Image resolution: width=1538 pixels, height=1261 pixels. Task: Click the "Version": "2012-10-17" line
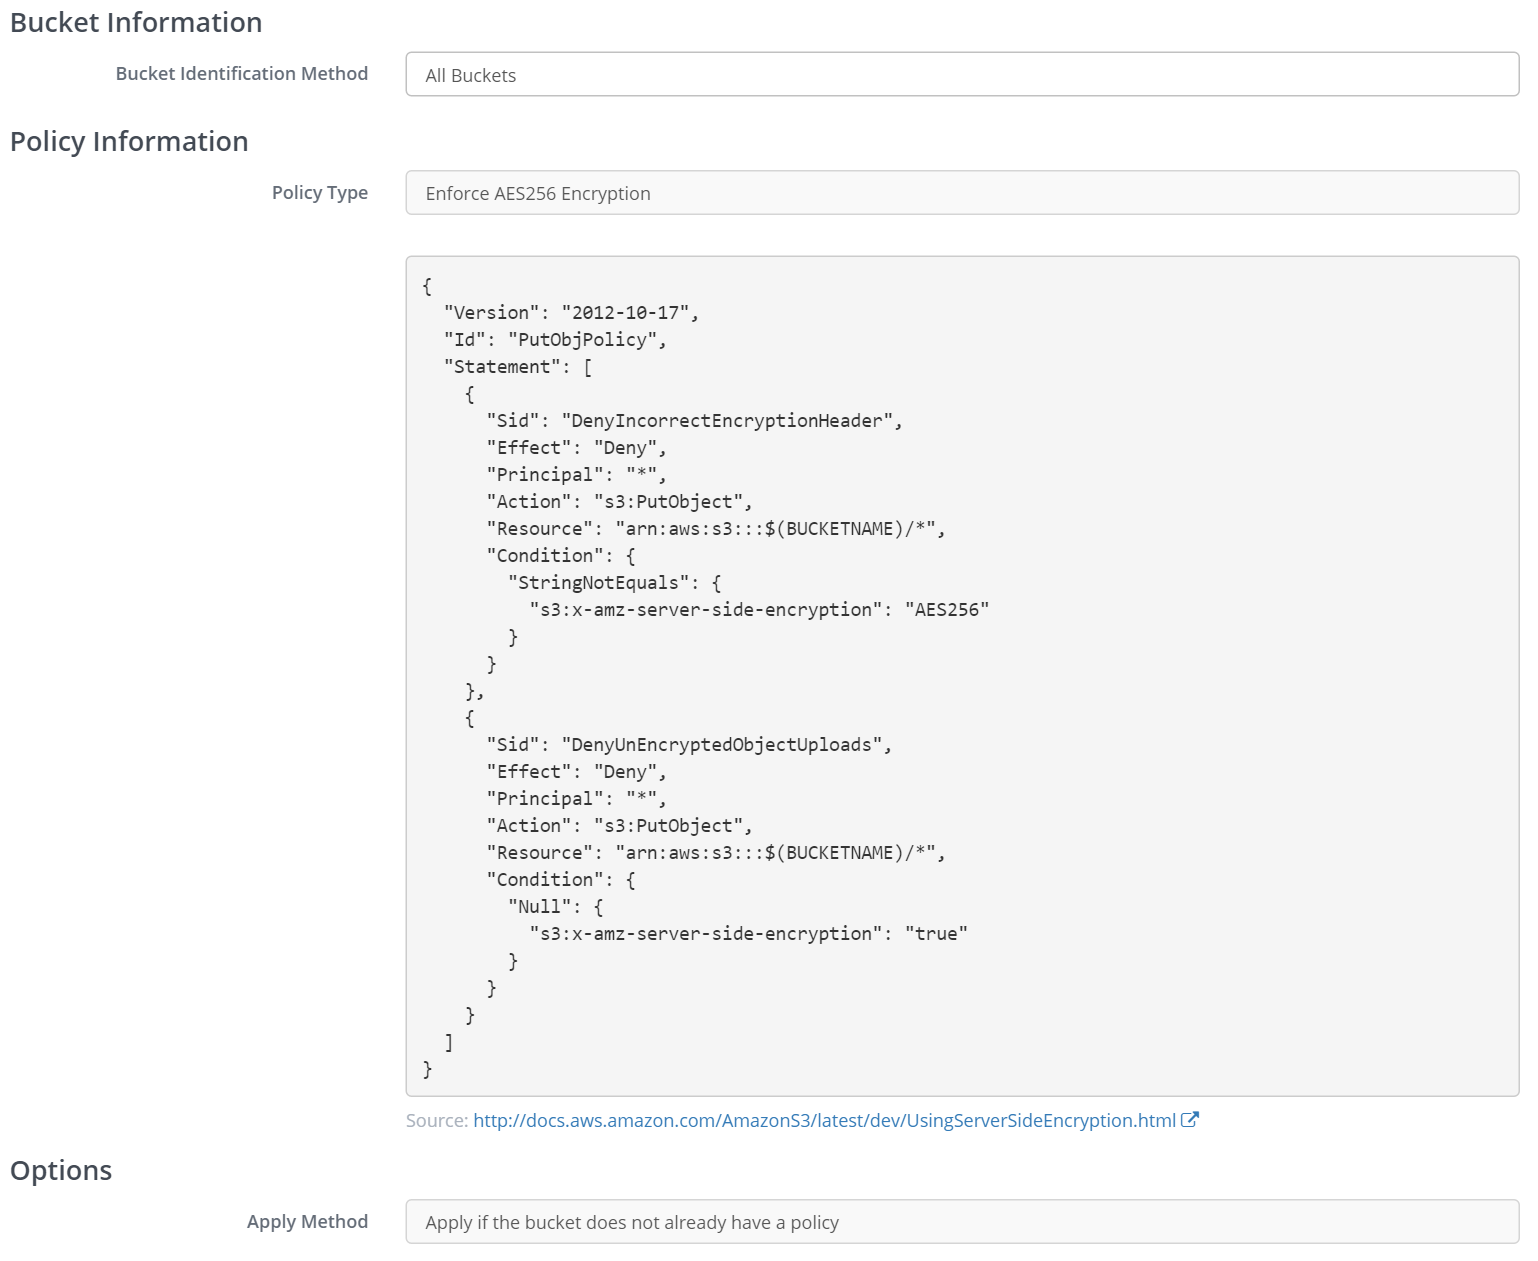click(571, 313)
